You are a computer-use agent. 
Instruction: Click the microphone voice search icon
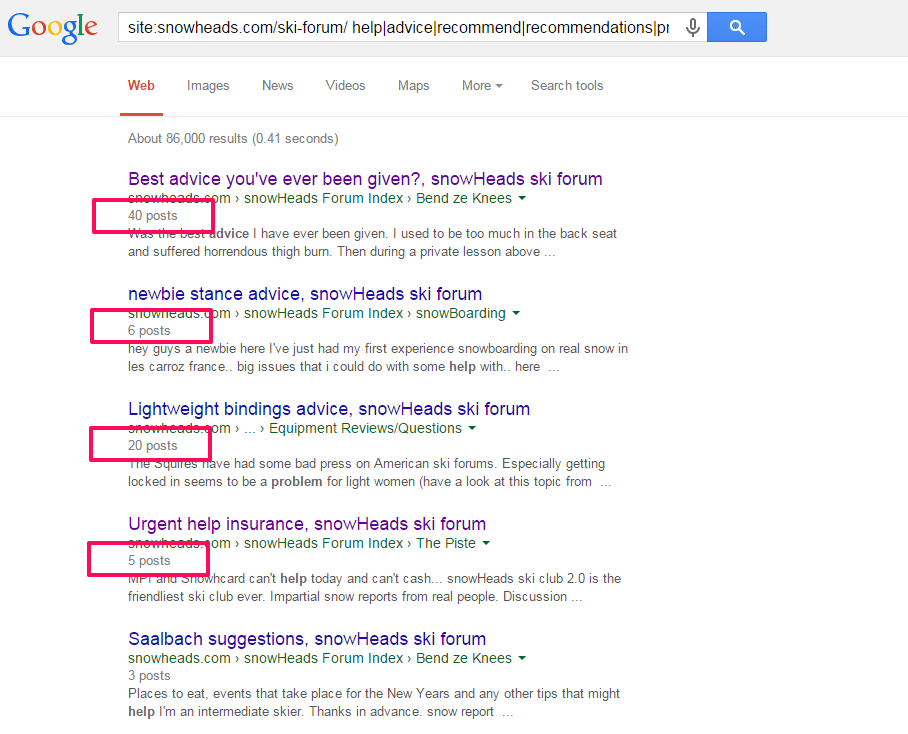(692, 27)
